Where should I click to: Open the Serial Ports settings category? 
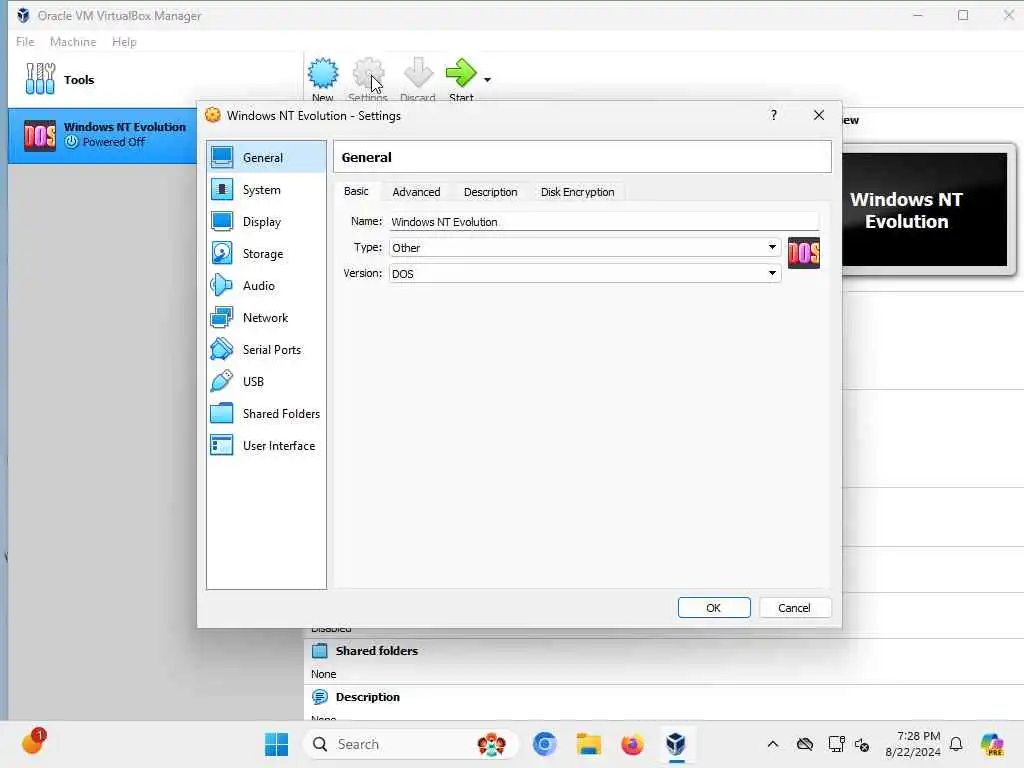(266, 349)
